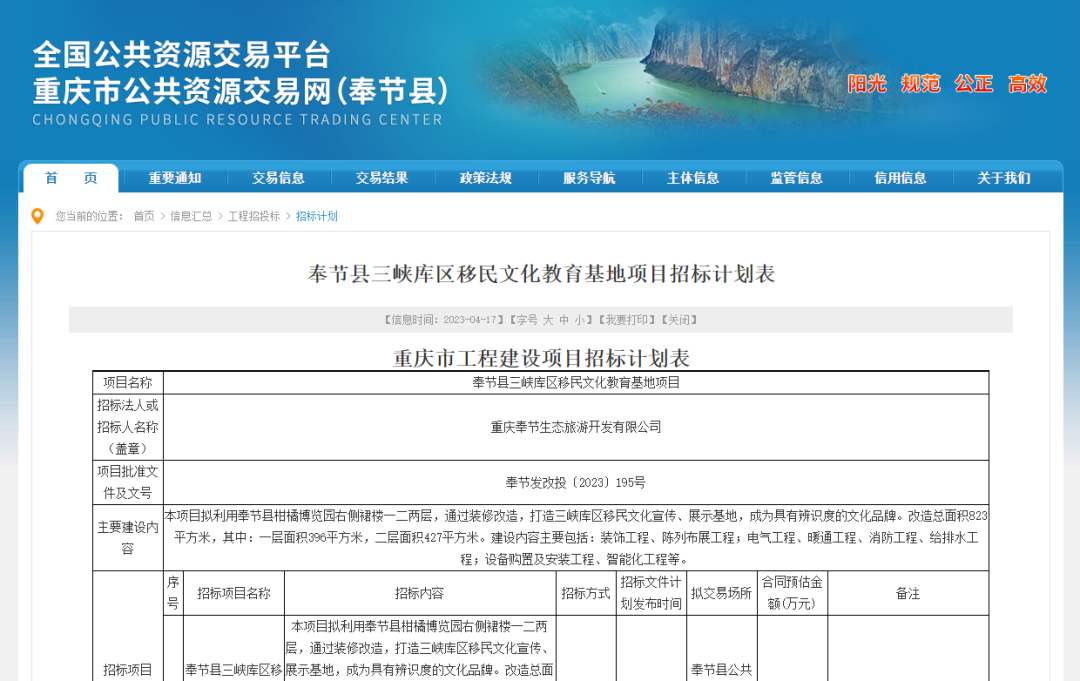1080x681 pixels.
Task: Click 招标计划 breadcrumb link
Action: 317,216
